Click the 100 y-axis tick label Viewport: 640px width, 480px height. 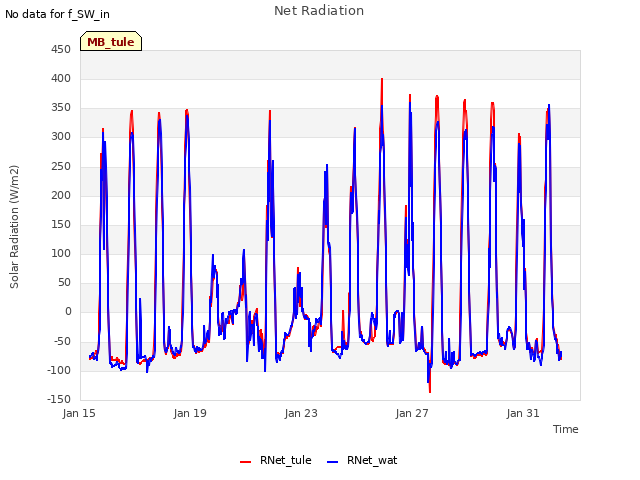61,253
